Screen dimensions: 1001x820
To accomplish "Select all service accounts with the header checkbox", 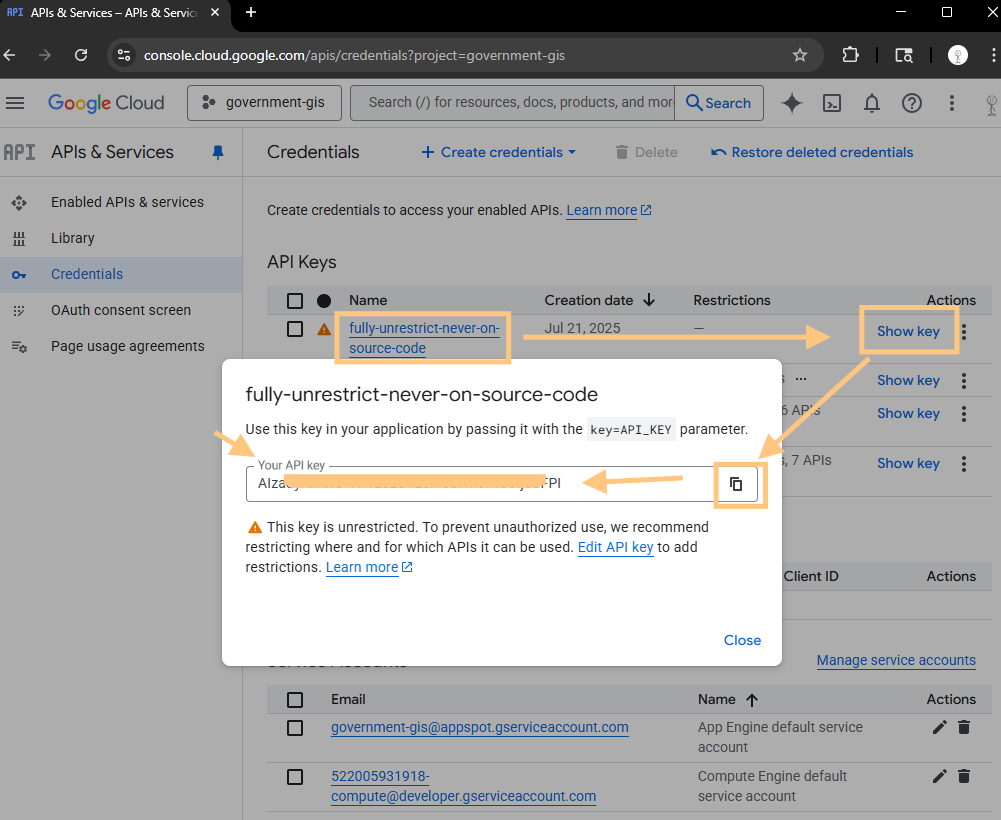I will coord(295,700).
